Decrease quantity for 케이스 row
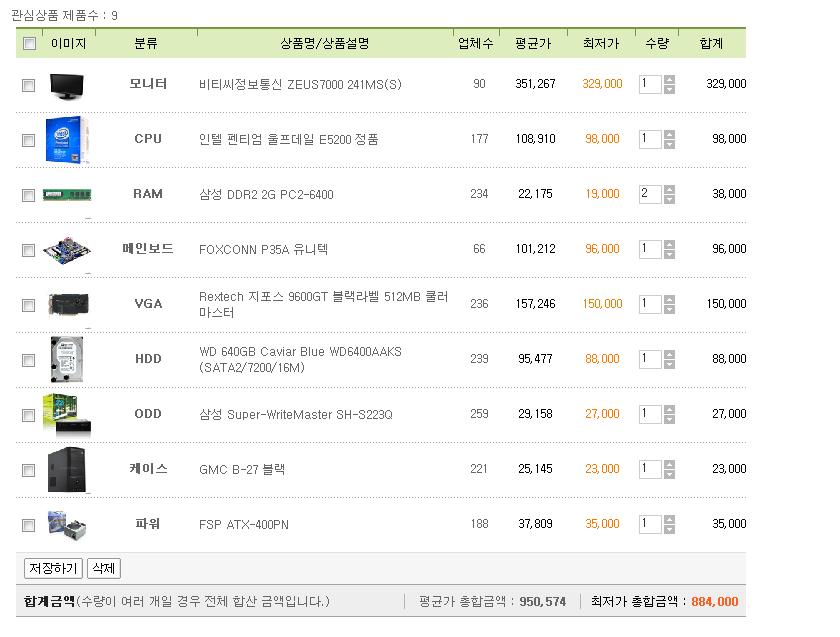This screenshot has width=840, height=637. [669, 475]
